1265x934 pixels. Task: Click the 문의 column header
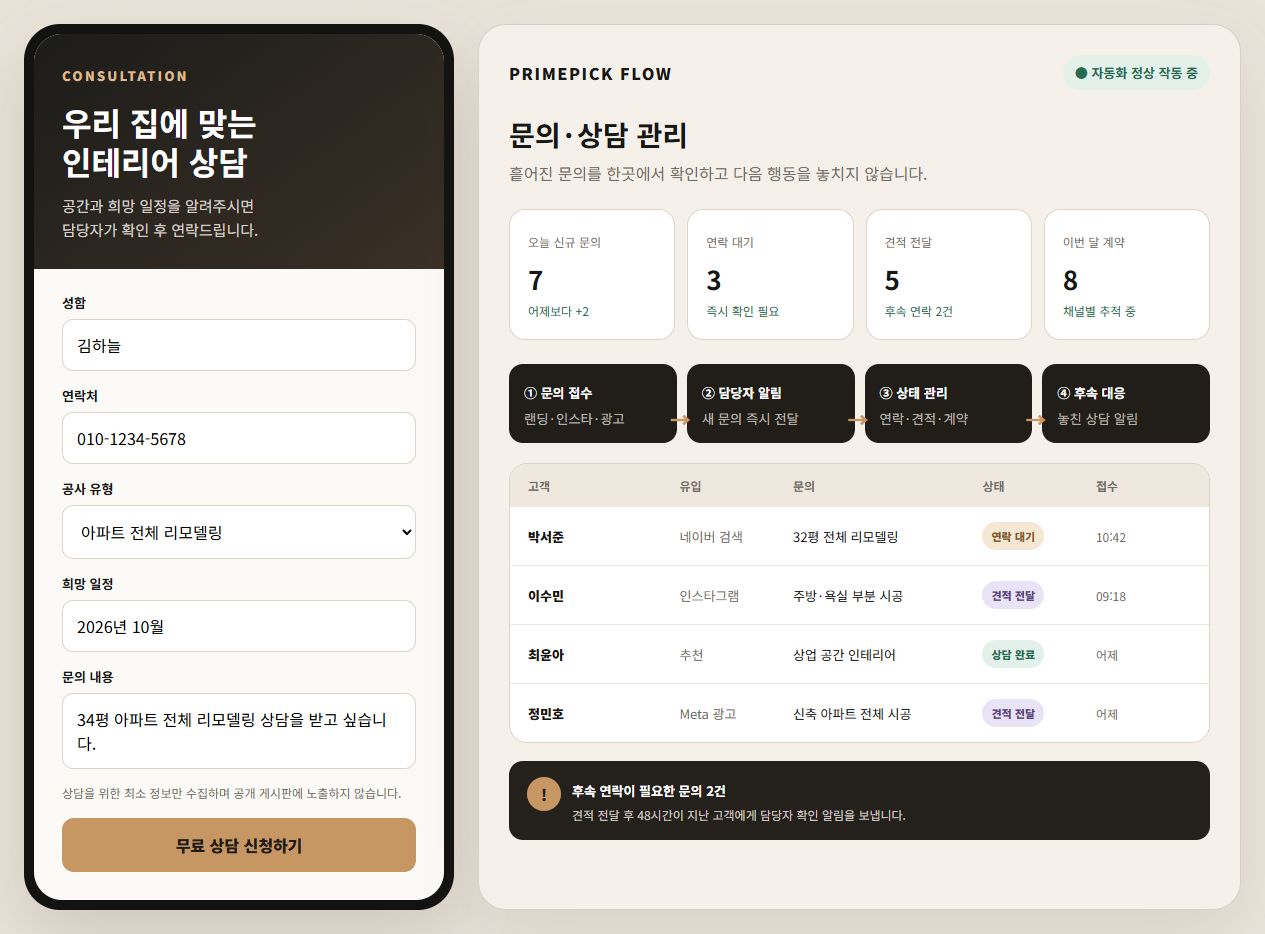[x=804, y=486]
